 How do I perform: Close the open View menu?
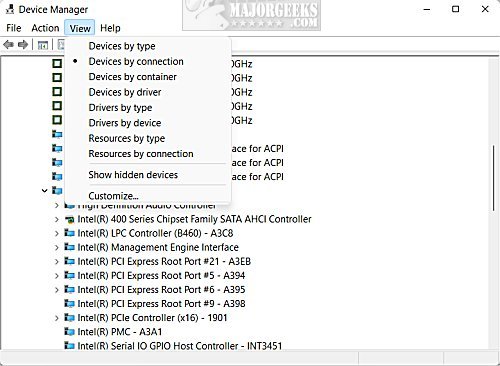click(80, 28)
